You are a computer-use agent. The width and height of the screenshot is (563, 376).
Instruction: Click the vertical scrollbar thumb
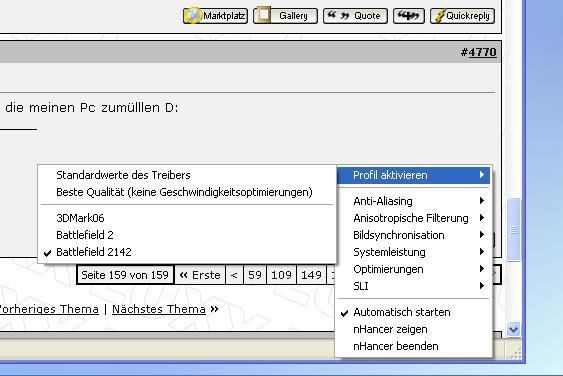pos(513,229)
